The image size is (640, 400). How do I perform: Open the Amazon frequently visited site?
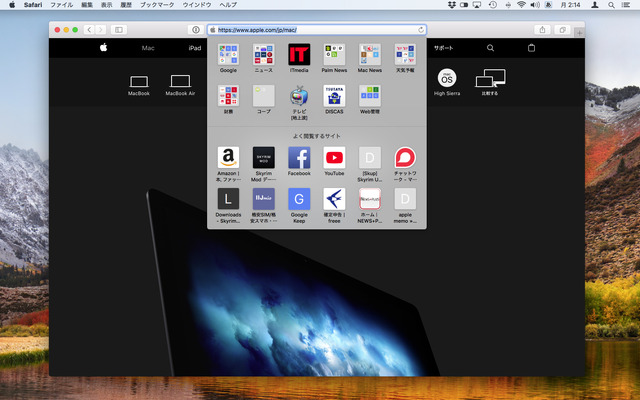click(x=228, y=158)
